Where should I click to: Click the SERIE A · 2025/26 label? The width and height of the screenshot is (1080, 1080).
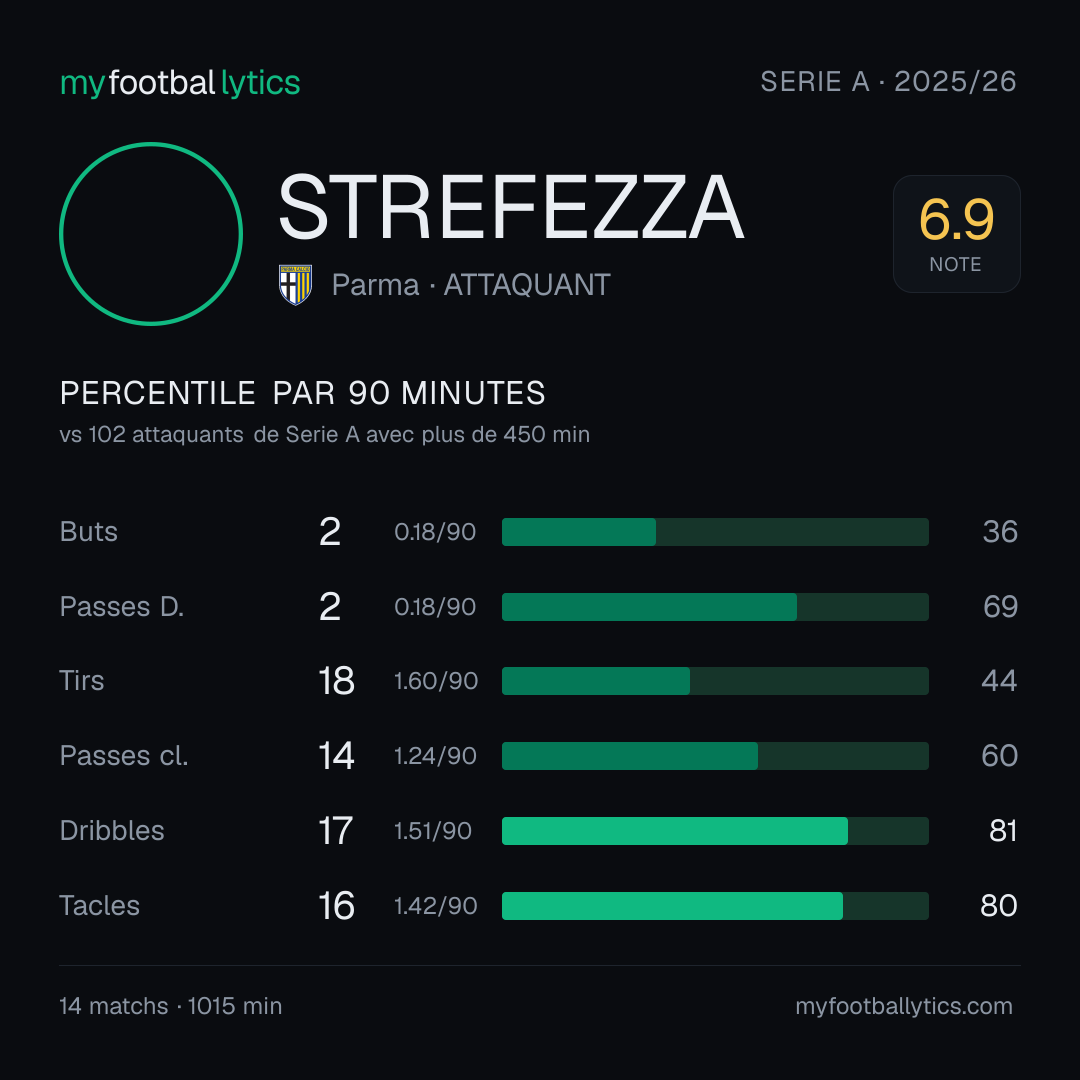[x=889, y=82]
